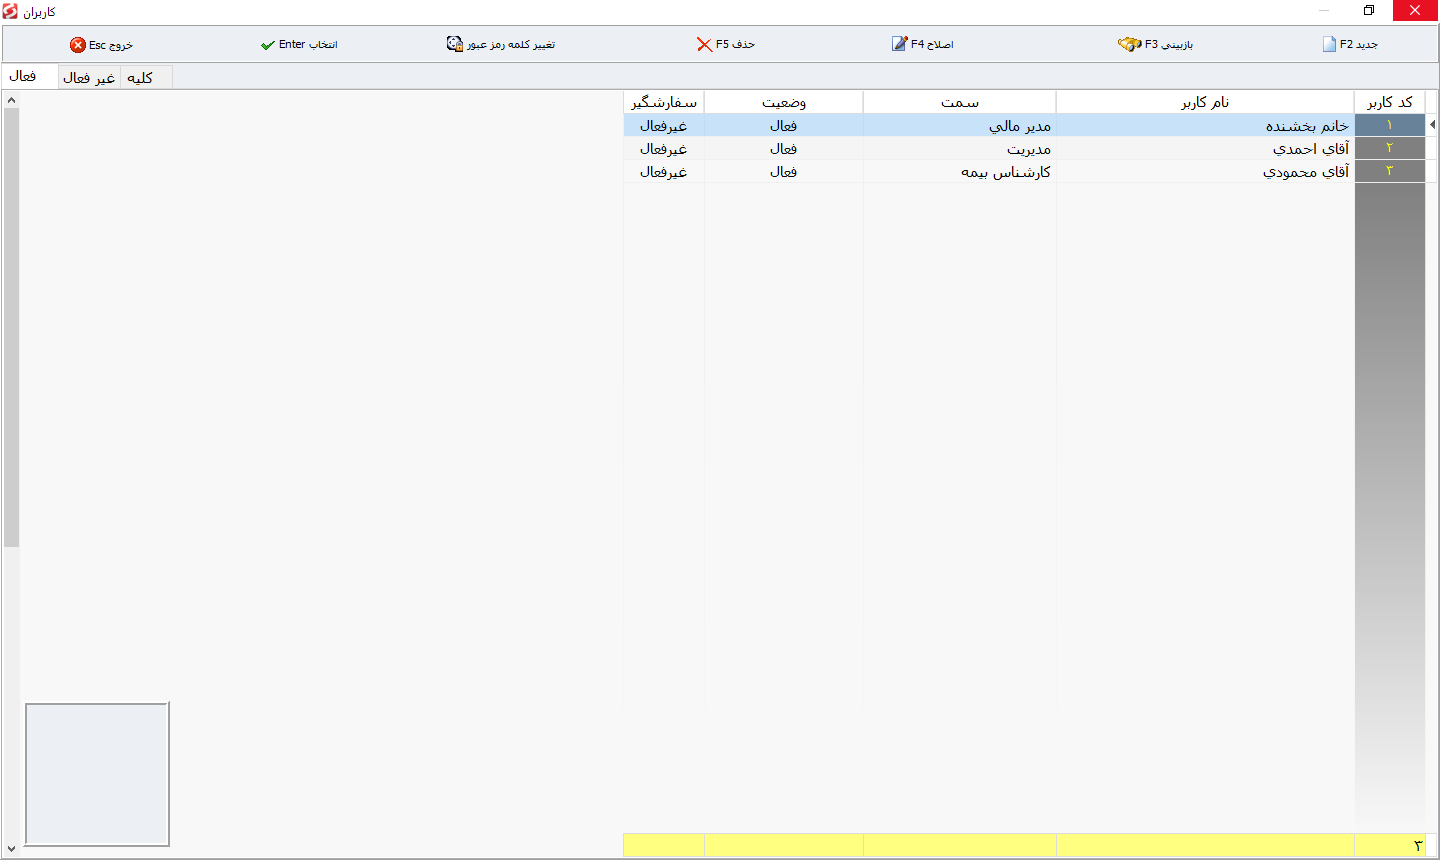This screenshot has height=860, width=1440.
Task: Open the غیر فعال (Inactive) tab
Action: coord(89,78)
